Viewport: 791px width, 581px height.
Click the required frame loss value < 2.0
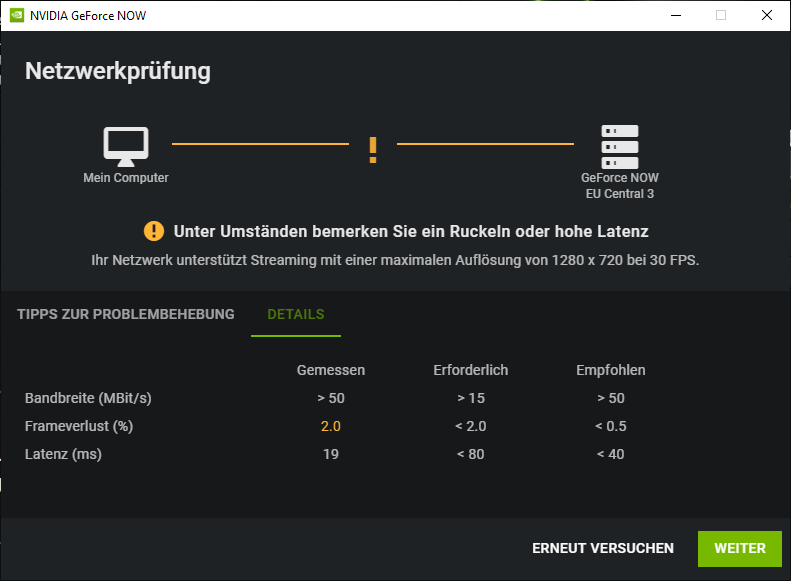pyautogui.click(x=471, y=426)
